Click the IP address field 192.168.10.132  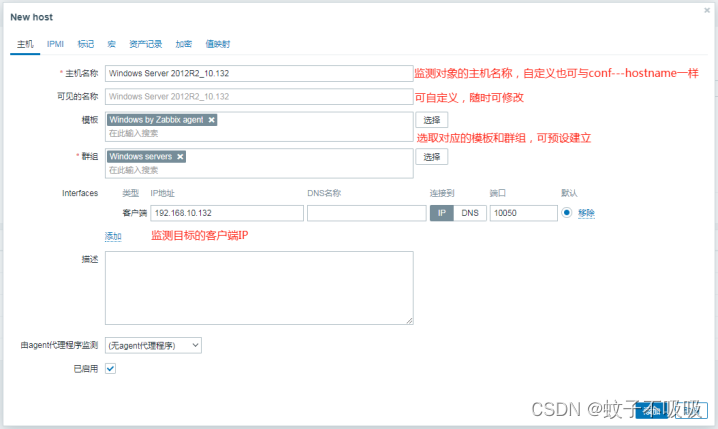(227, 213)
